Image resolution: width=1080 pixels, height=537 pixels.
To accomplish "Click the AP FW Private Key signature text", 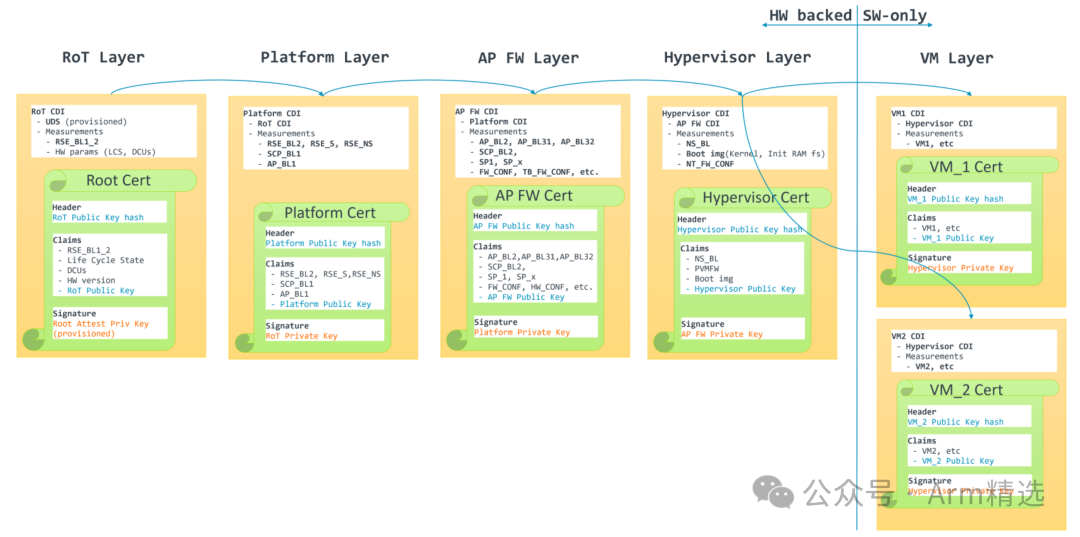I will [x=722, y=334].
